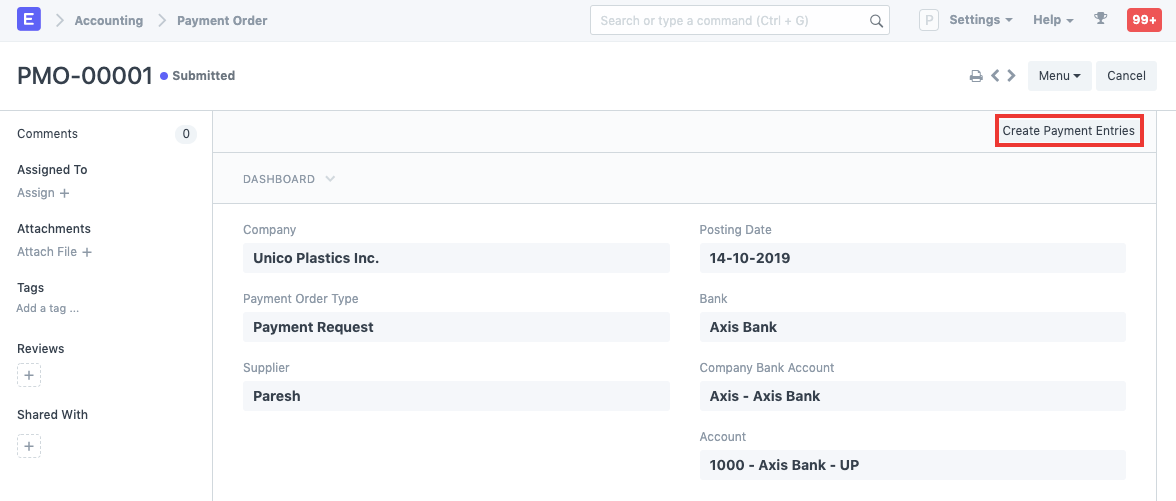Go to next document arrow
This screenshot has height=501, width=1176.
1012,75
